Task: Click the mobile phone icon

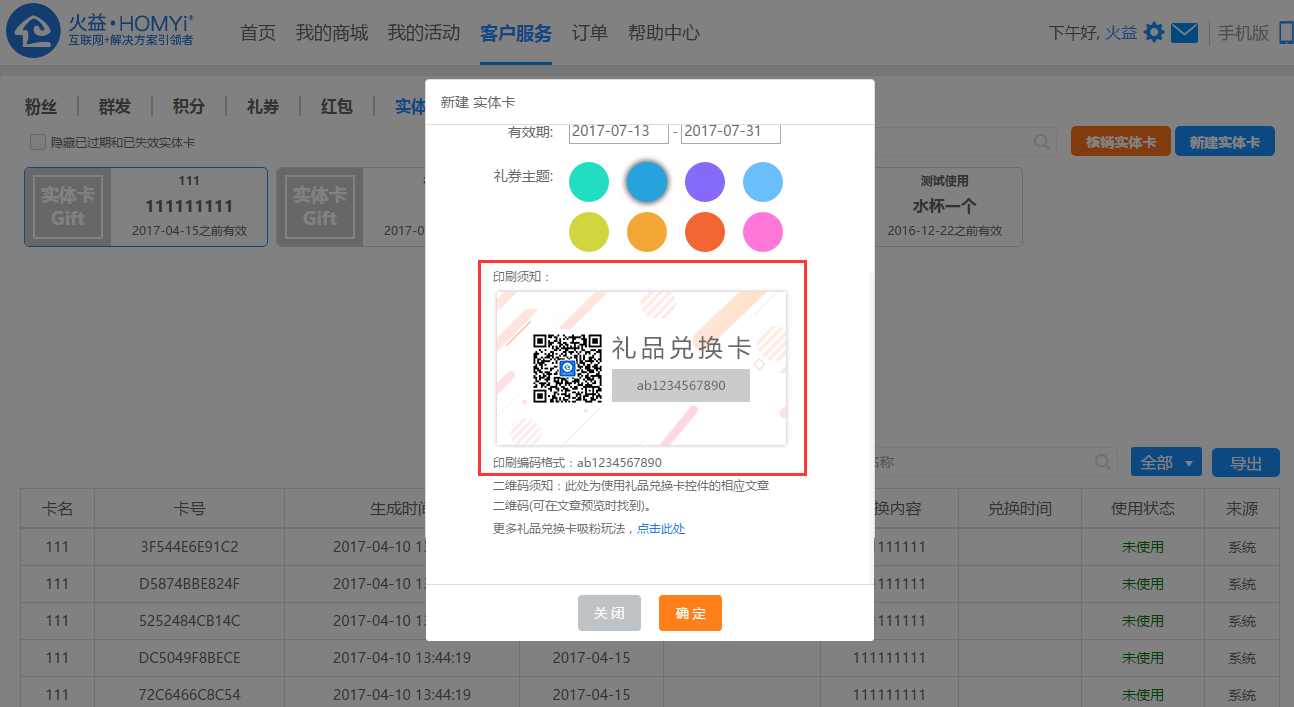Action: (x=1286, y=33)
